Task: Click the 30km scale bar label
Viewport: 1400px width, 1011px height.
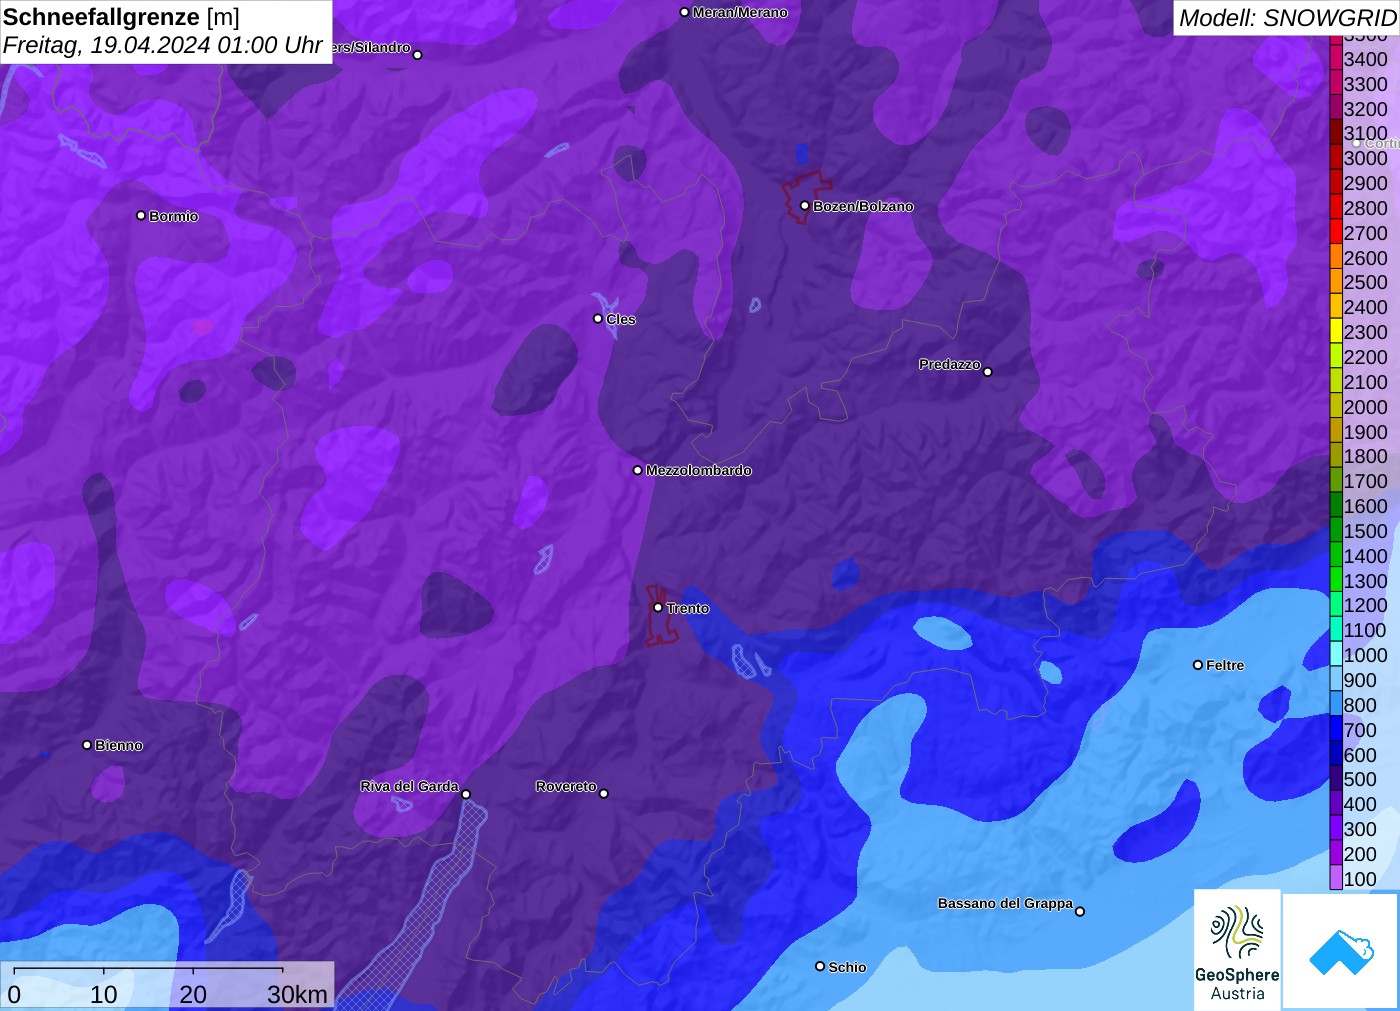Action: point(297,994)
